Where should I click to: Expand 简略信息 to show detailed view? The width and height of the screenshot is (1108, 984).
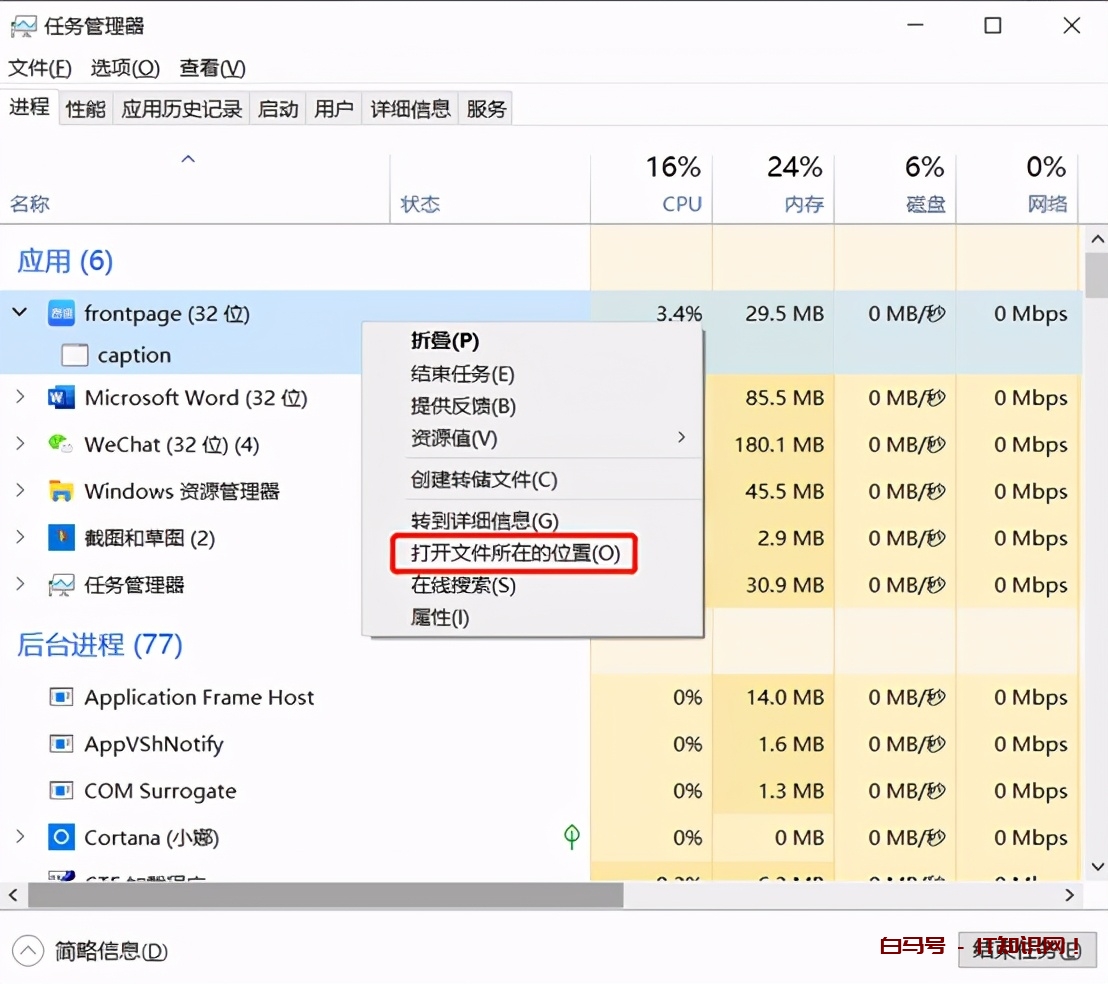[x=30, y=952]
